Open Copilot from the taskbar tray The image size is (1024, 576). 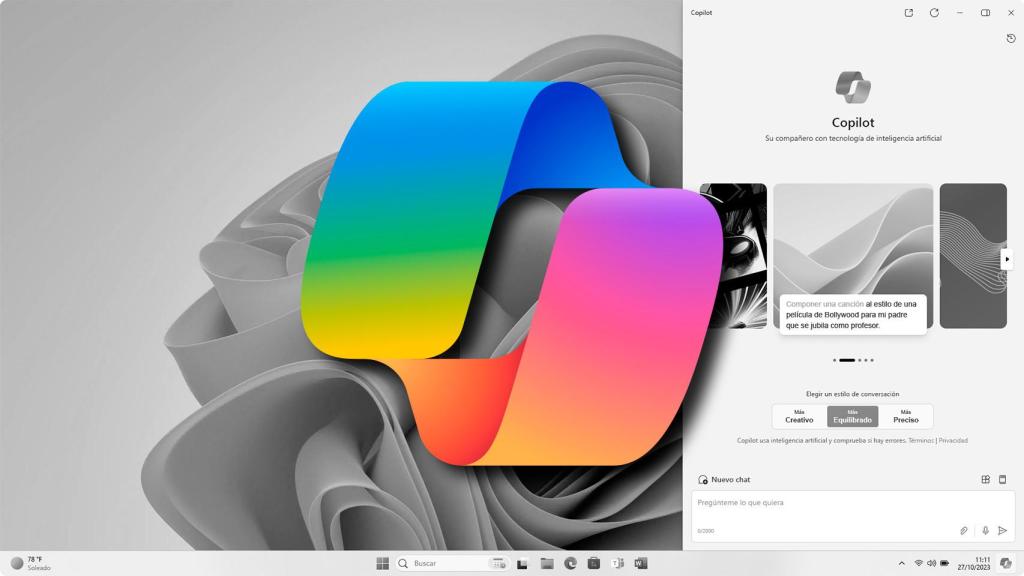1004,562
